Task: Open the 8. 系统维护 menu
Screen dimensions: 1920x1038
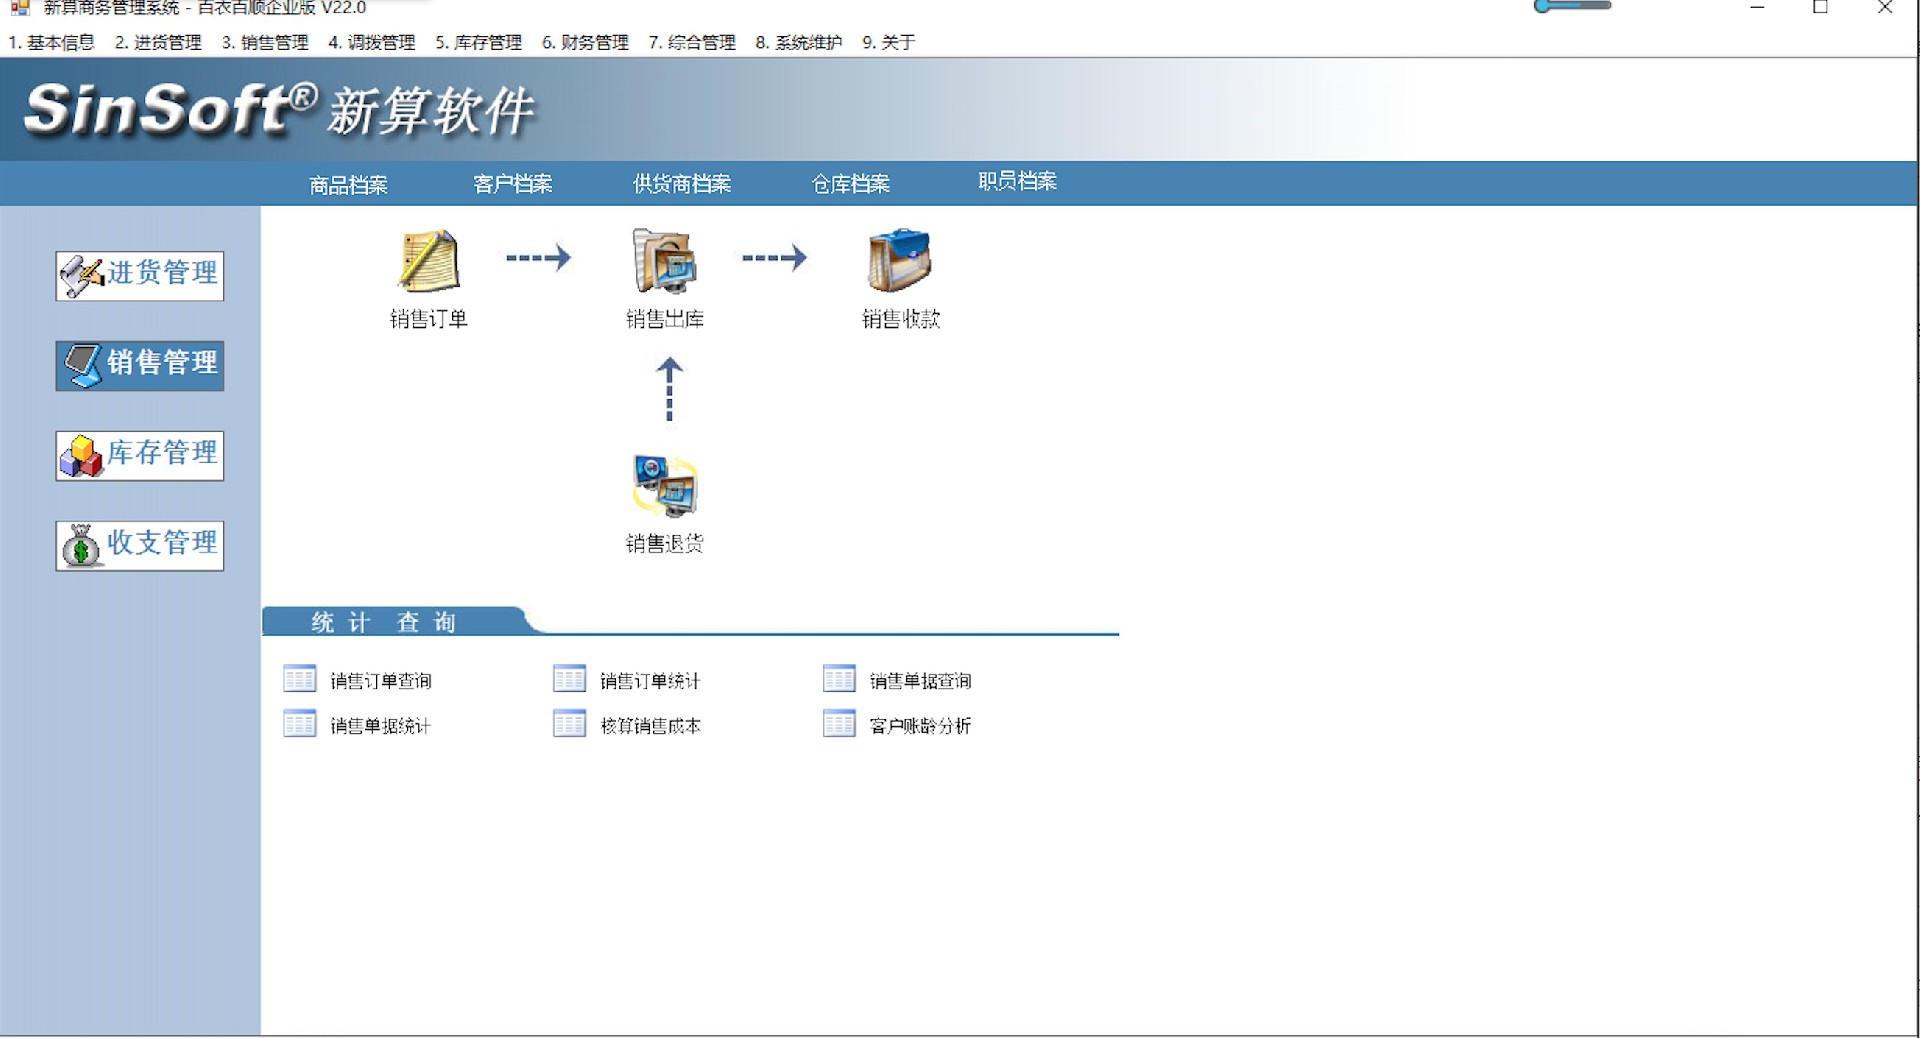Action: point(799,42)
